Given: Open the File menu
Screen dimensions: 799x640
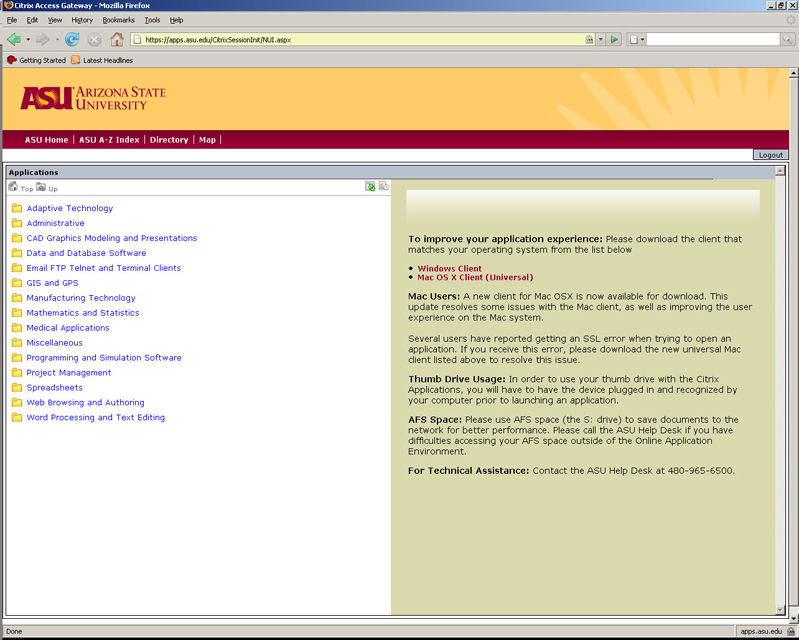Looking at the screenshot, I should pyautogui.click(x=12, y=20).
